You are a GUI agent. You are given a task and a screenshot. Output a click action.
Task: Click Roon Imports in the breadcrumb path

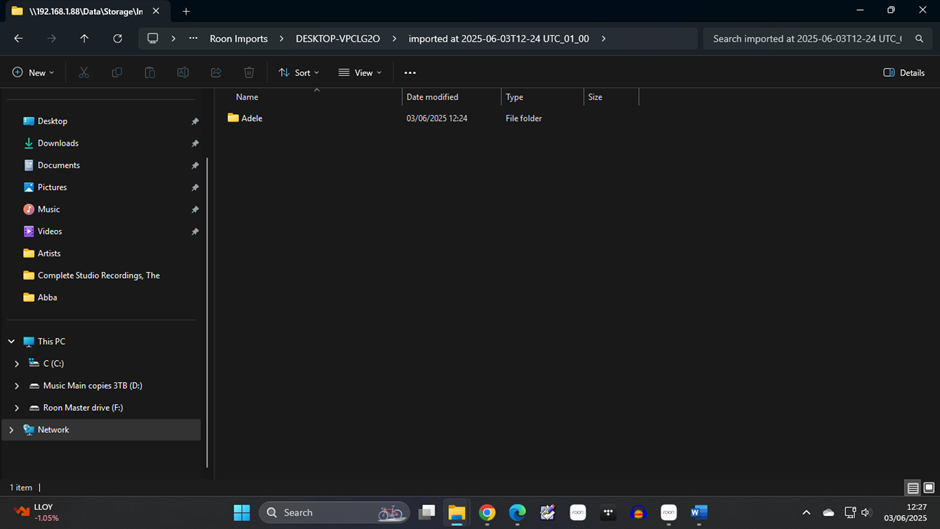pos(238,38)
